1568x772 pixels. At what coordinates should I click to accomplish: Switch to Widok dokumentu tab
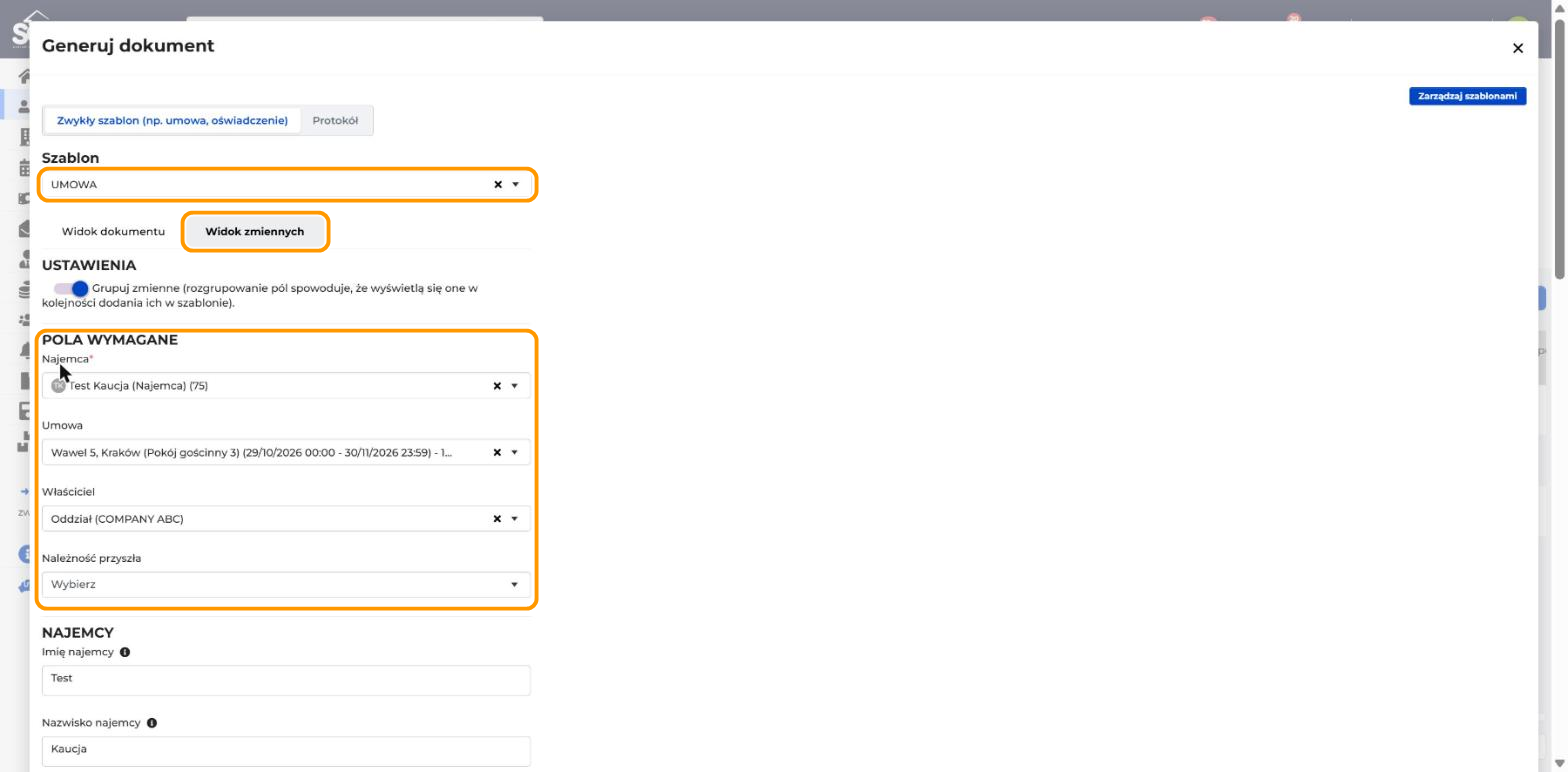113,232
